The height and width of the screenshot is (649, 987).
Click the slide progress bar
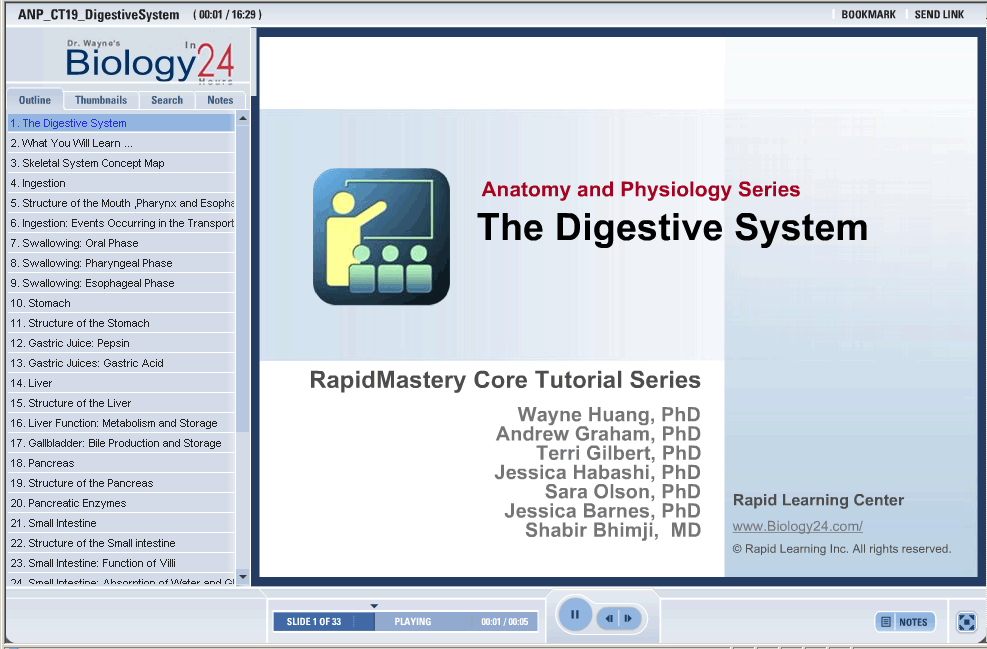coord(405,622)
